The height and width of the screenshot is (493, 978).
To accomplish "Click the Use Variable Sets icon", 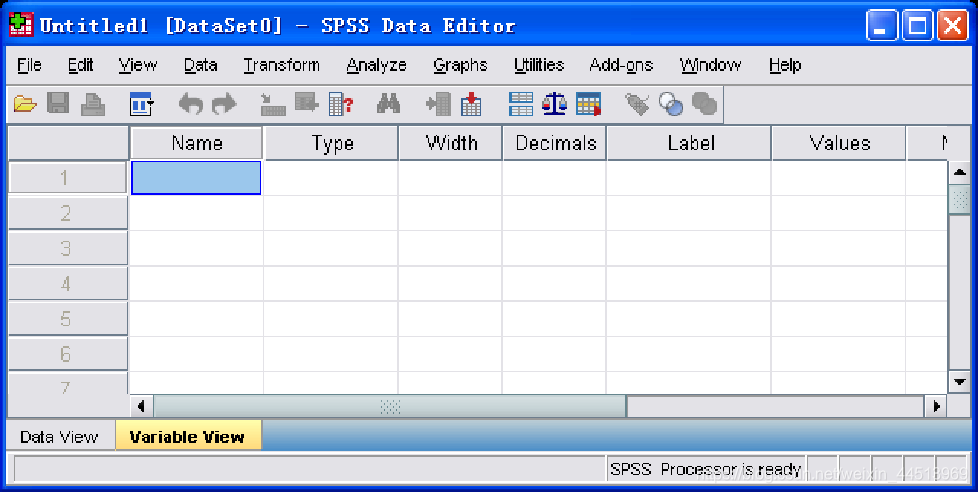I will click(671, 104).
